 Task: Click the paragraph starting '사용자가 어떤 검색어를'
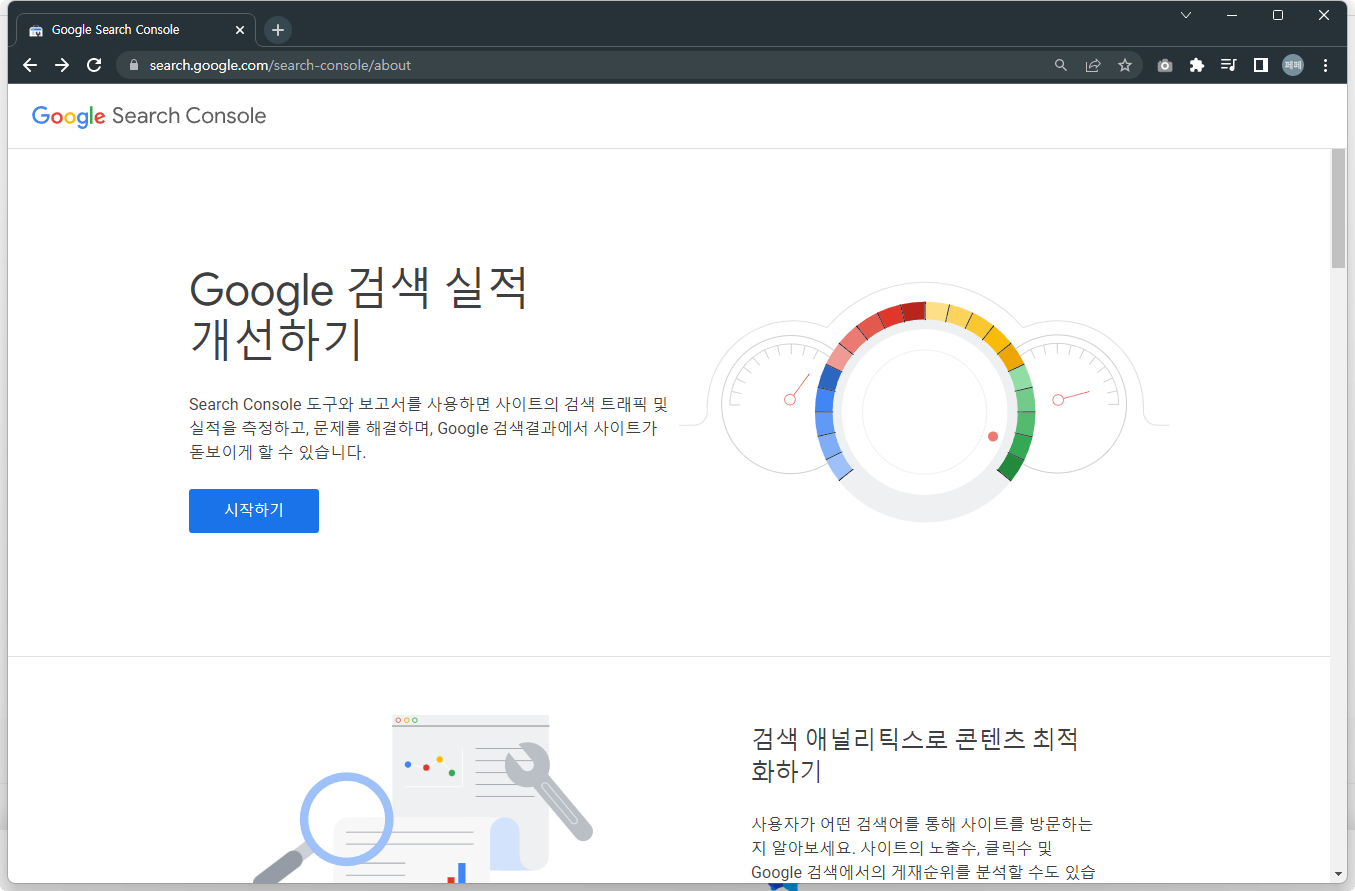click(923, 848)
